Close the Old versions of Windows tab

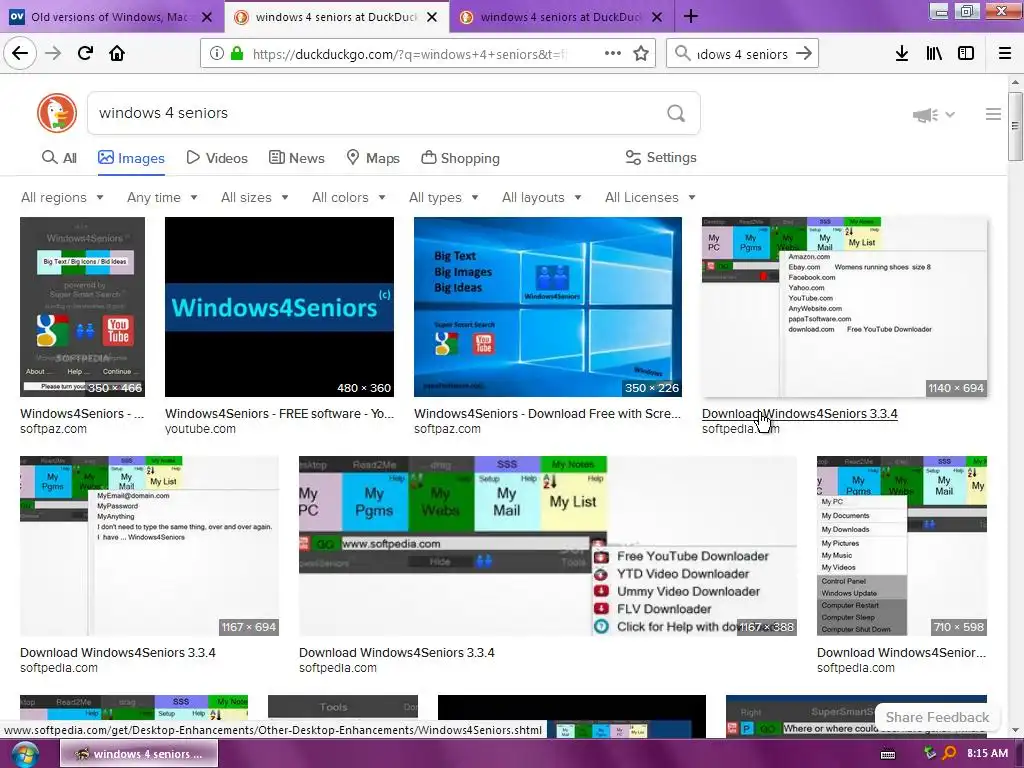click(x=207, y=18)
